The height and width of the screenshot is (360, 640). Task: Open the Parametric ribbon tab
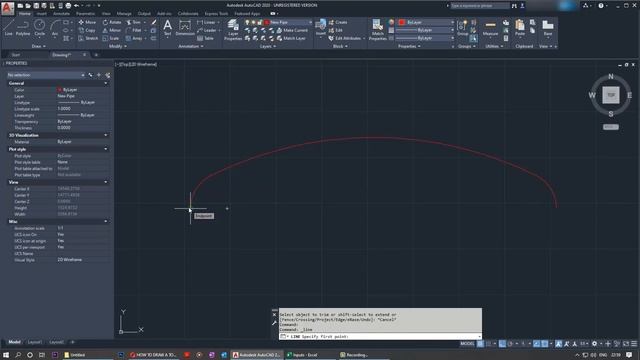click(x=85, y=13)
